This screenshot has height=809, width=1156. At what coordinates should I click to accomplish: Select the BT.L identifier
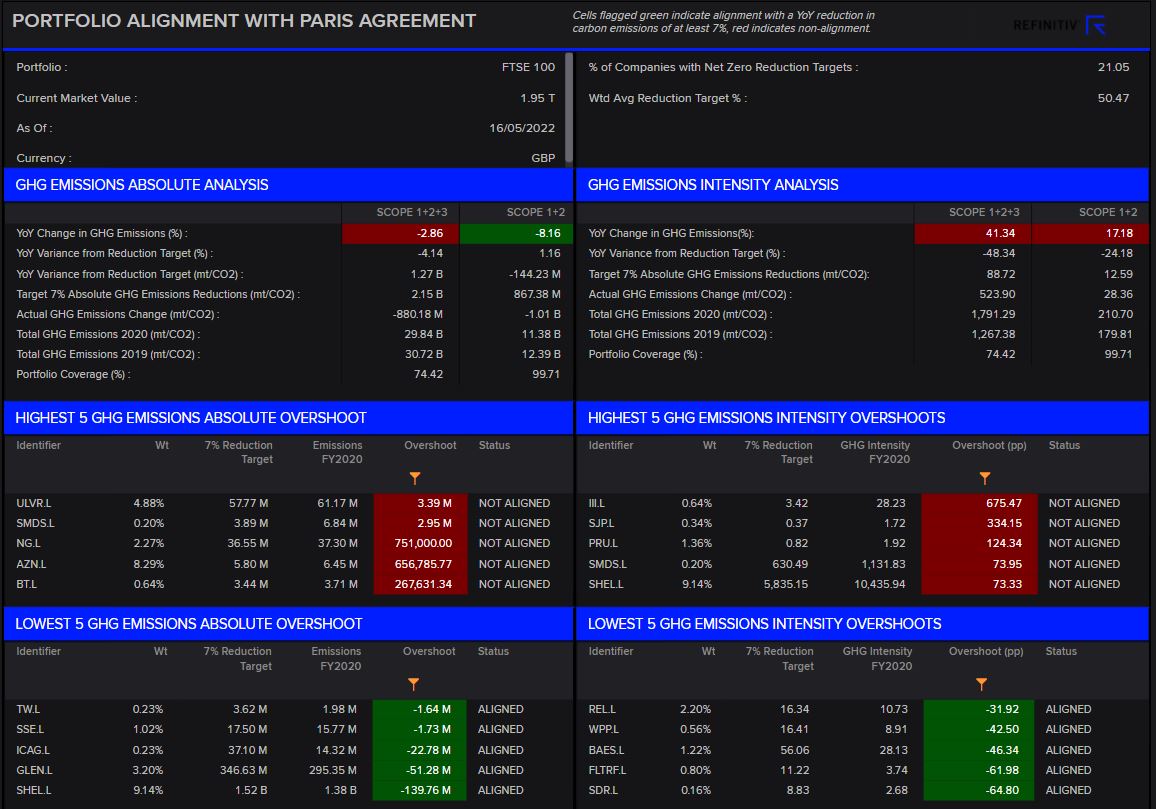coord(27,584)
